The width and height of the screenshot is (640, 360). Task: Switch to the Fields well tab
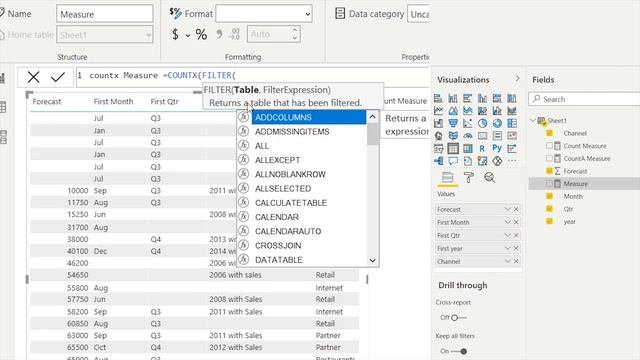click(x=447, y=178)
